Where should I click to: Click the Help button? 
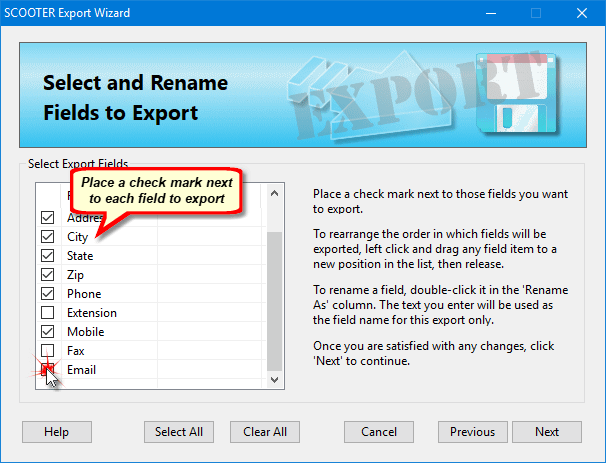57,432
